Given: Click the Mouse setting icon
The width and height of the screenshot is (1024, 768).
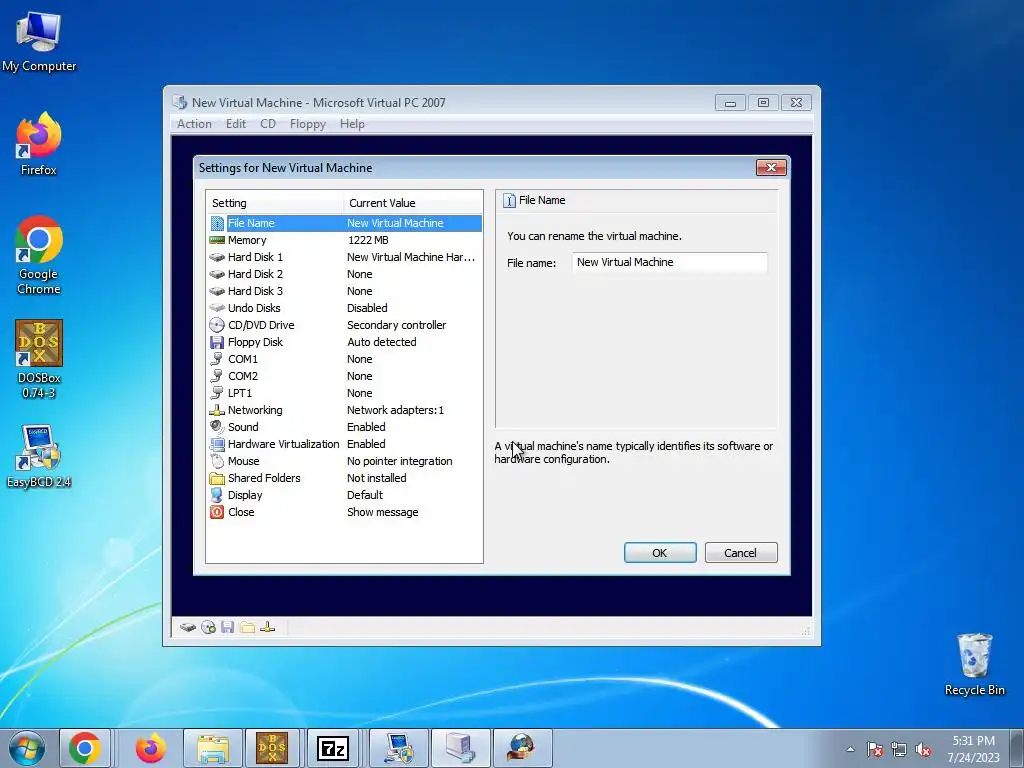Looking at the screenshot, I should (217, 461).
